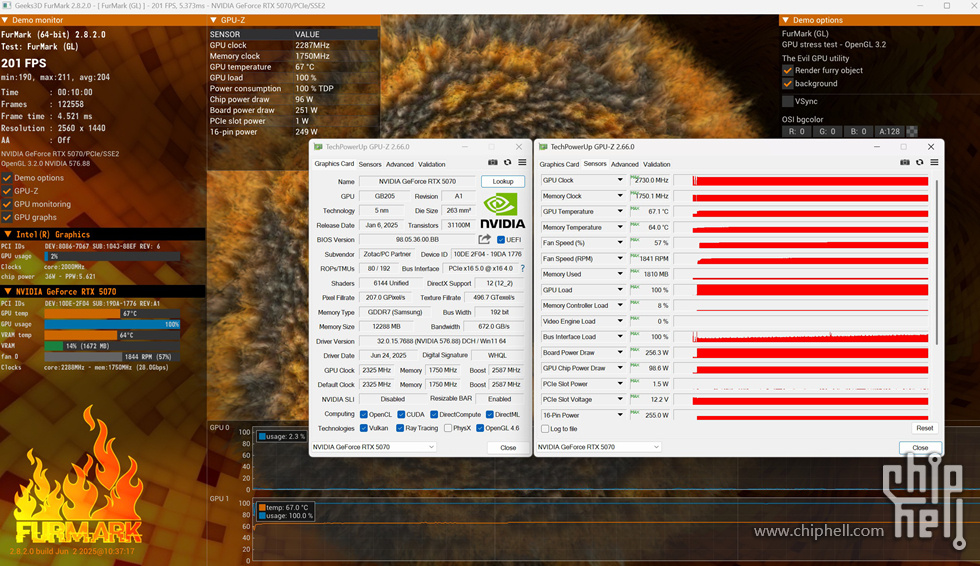Image resolution: width=980 pixels, height=566 pixels.
Task: Open the Fan Speed (RPM) sensor dropdown
Action: click(620, 259)
